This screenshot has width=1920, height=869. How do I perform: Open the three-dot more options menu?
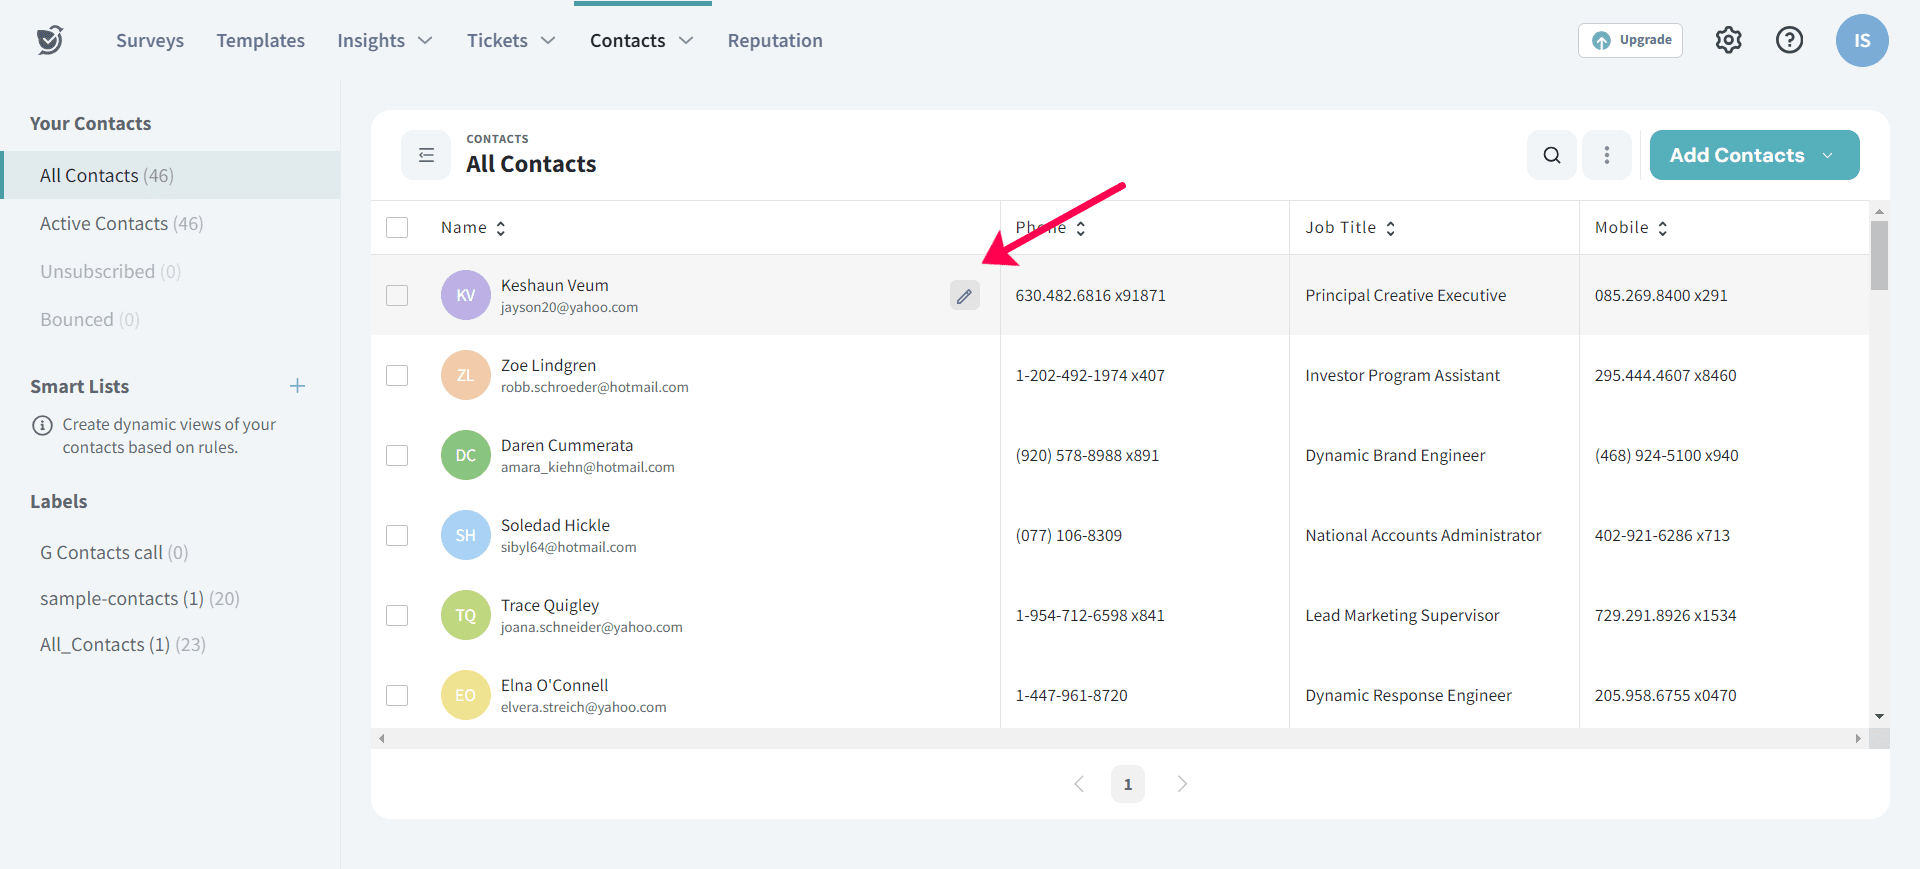pos(1606,155)
